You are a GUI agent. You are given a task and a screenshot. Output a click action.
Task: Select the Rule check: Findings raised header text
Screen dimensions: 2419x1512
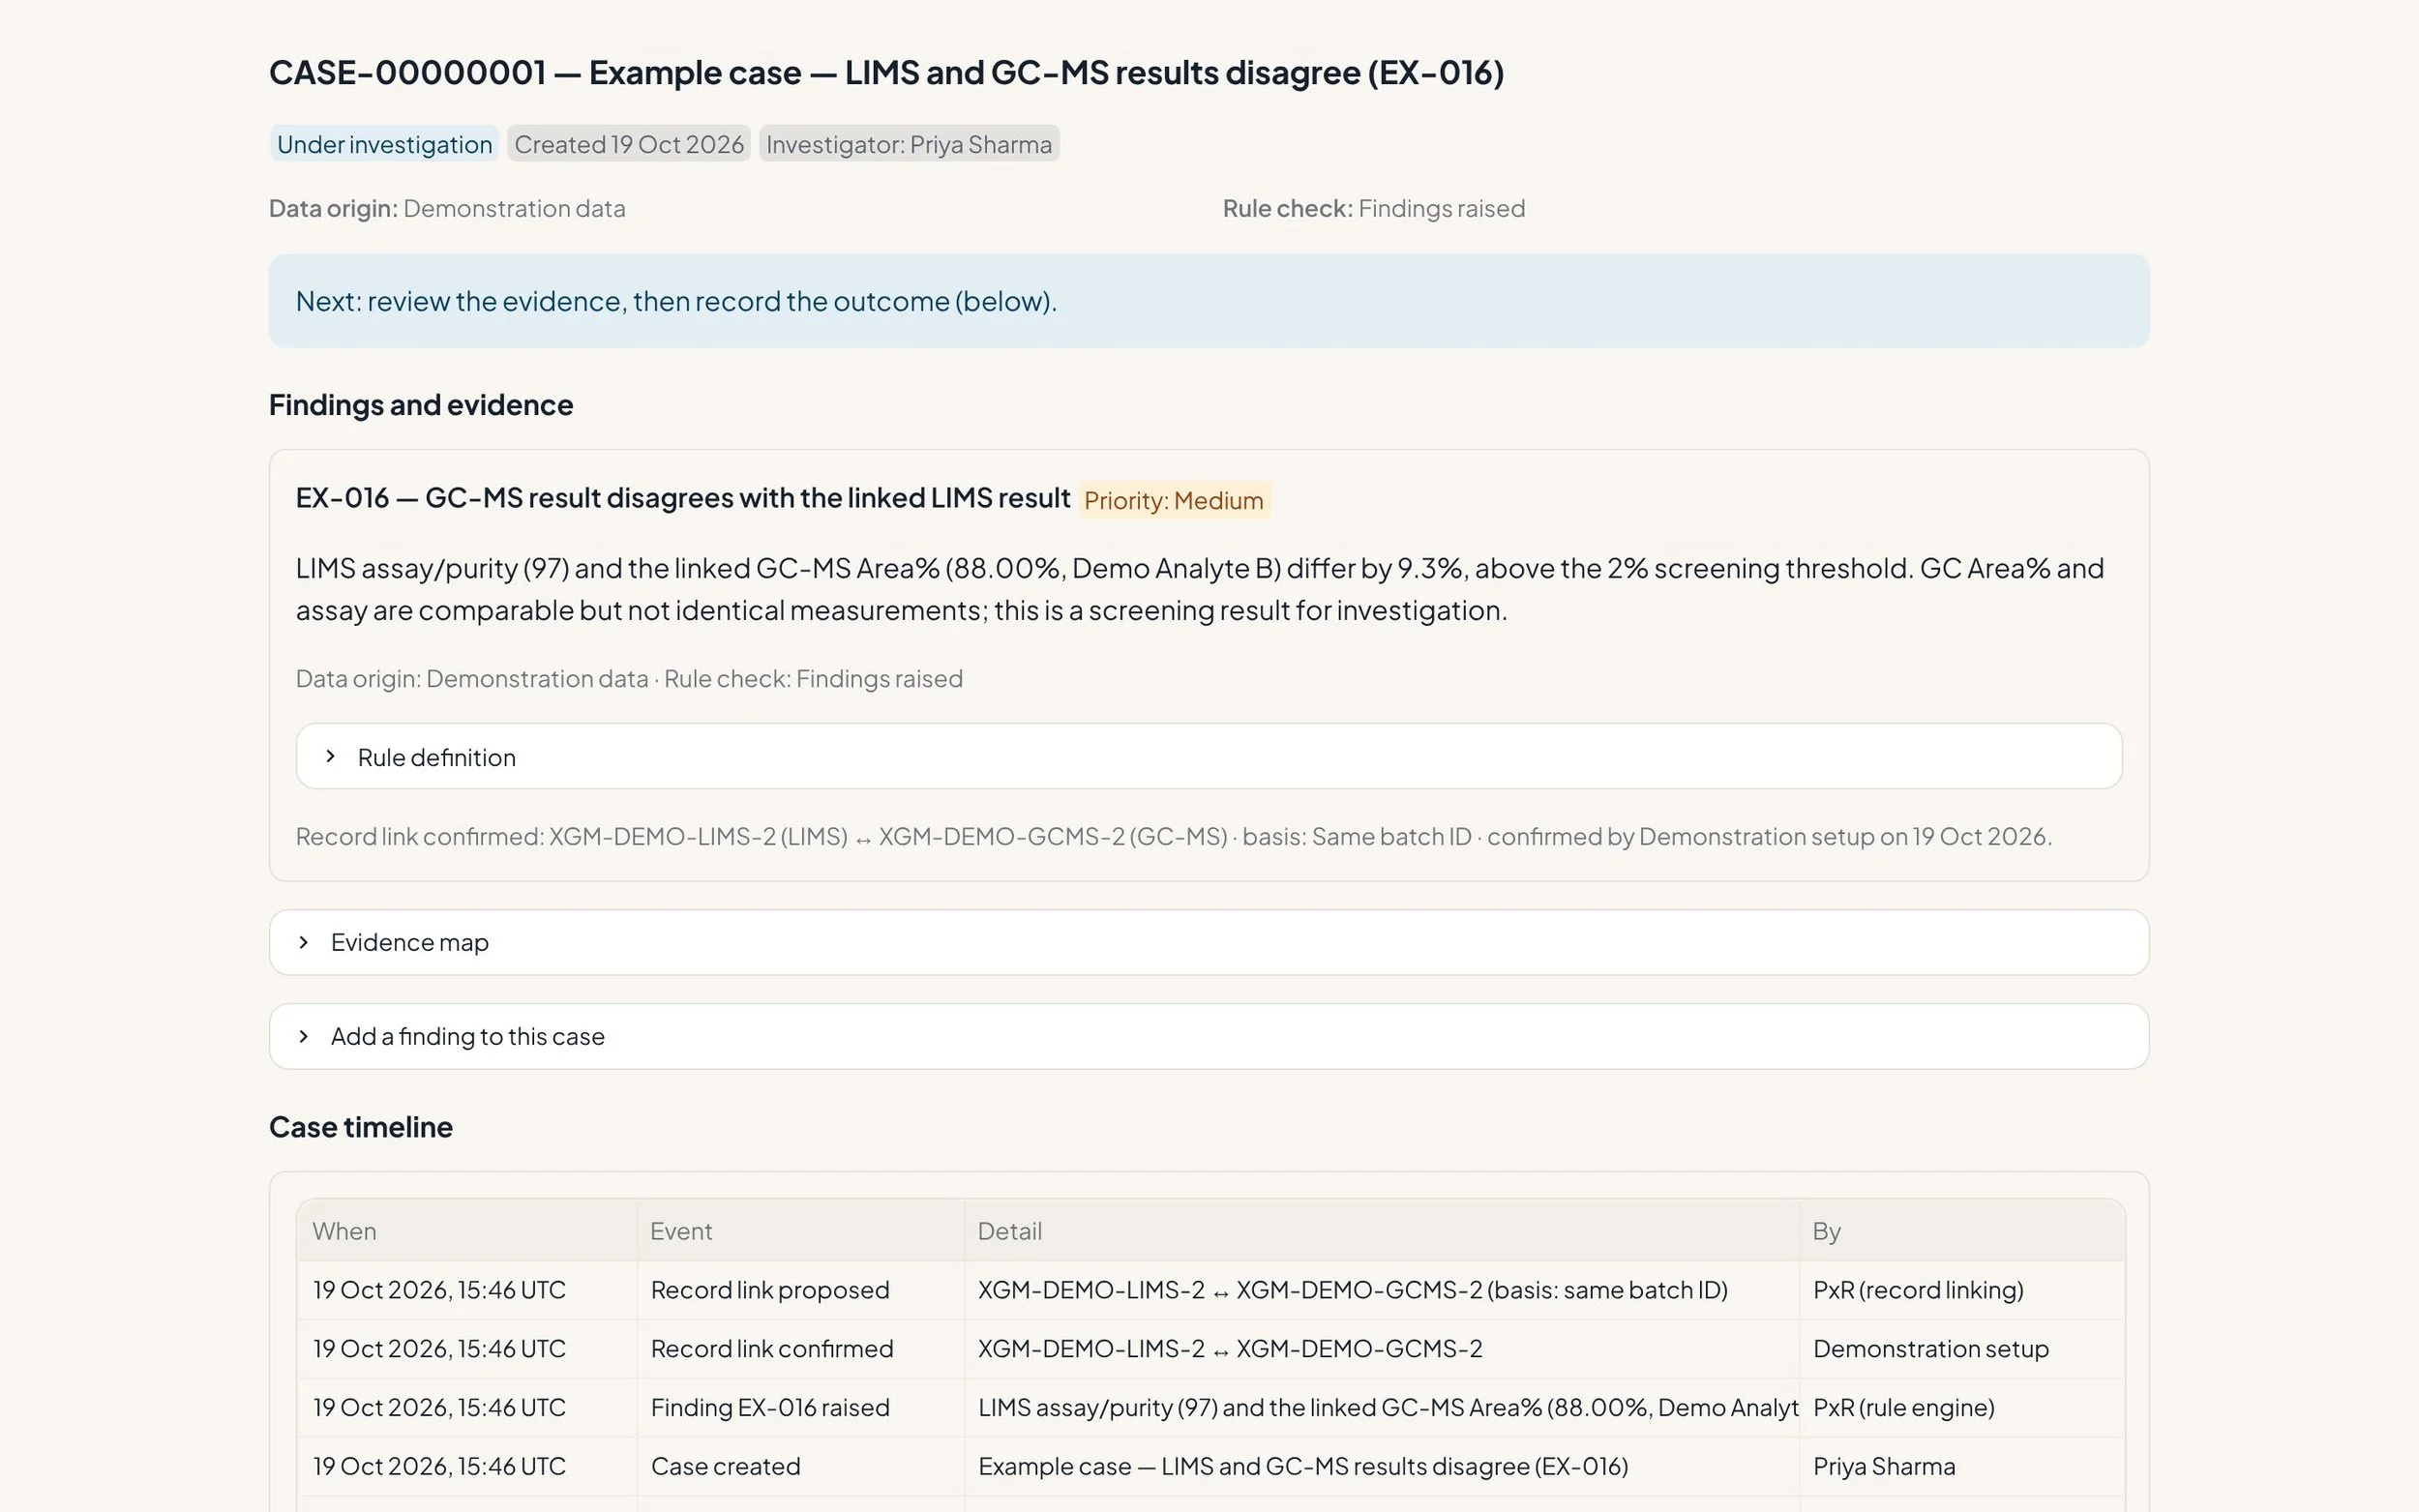pyautogui.click(x=1373, y=208)
